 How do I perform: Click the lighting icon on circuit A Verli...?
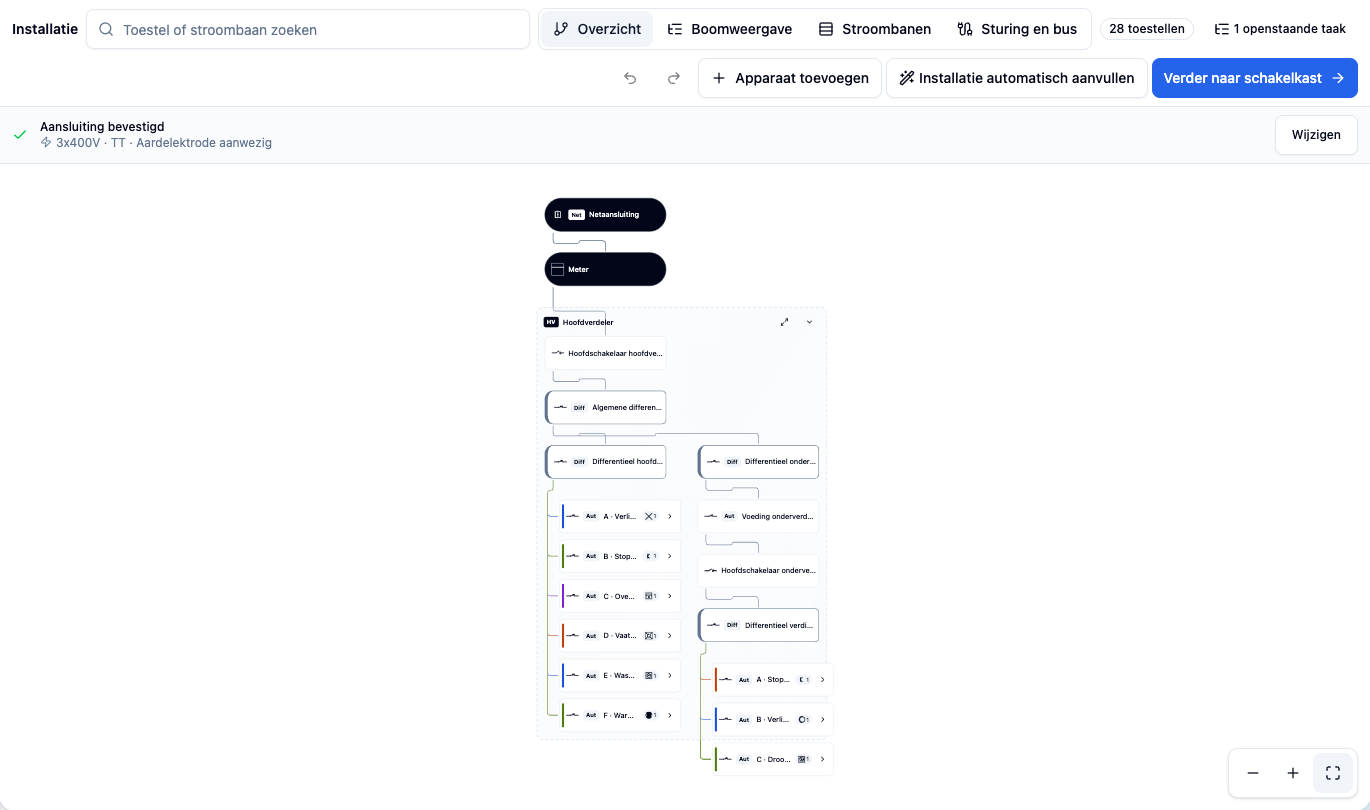click(649, 516)
